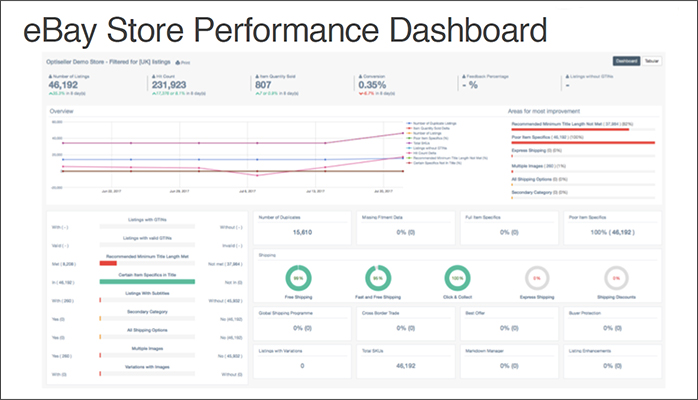Click the Listings with Variations card
The image size is (698, 400).
coord(302,361)
